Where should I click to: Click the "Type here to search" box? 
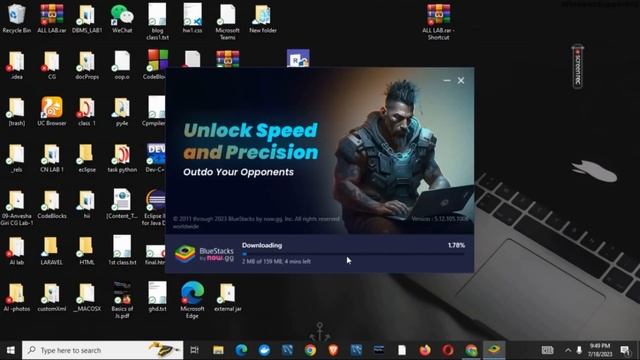coord(103,350)
